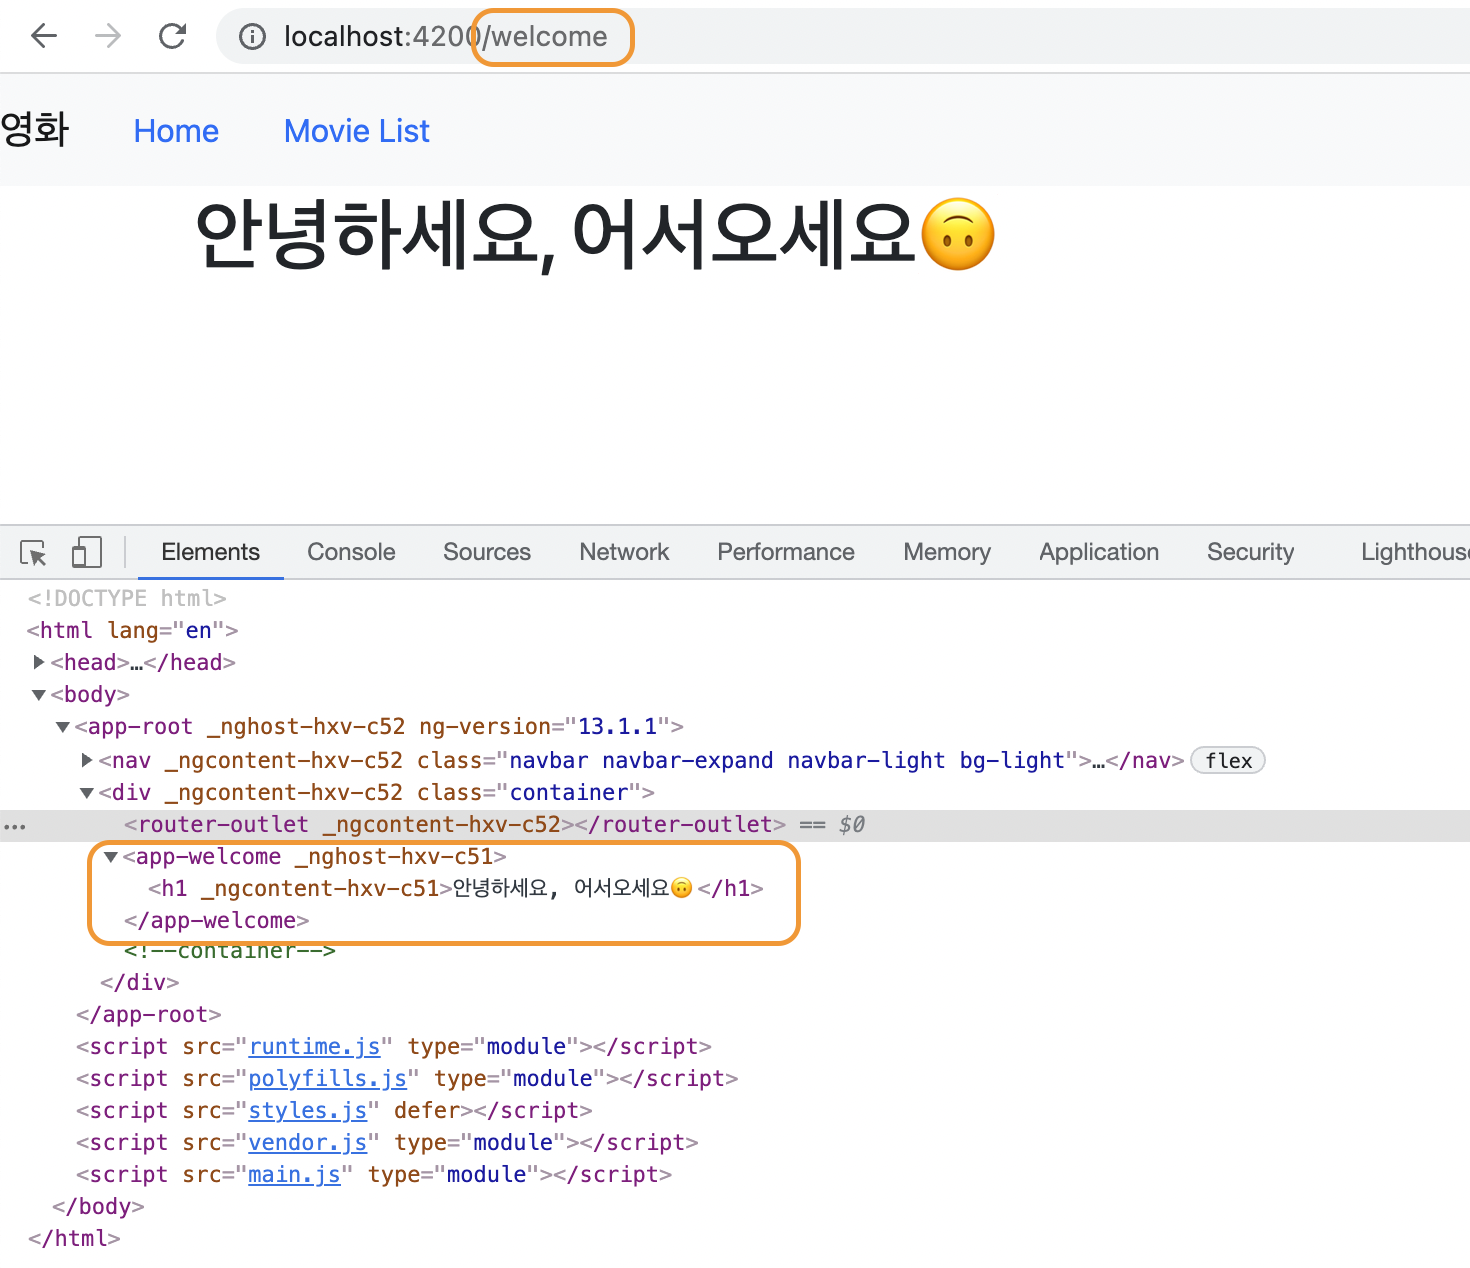The width and height of the screenshot is (1470, 1268).
Task: Switch to the Lighthouse tab
Action: tap(1415, 552)
